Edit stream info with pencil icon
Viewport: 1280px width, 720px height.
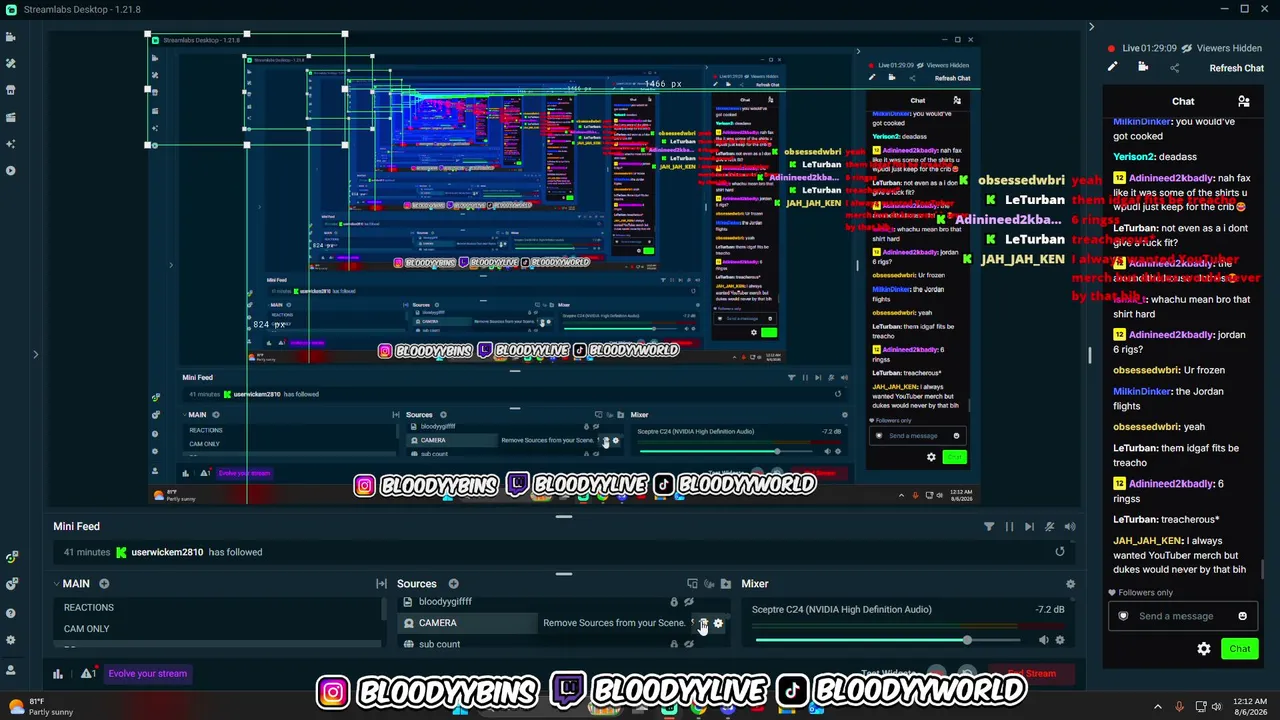click(x=1112, y=67)
